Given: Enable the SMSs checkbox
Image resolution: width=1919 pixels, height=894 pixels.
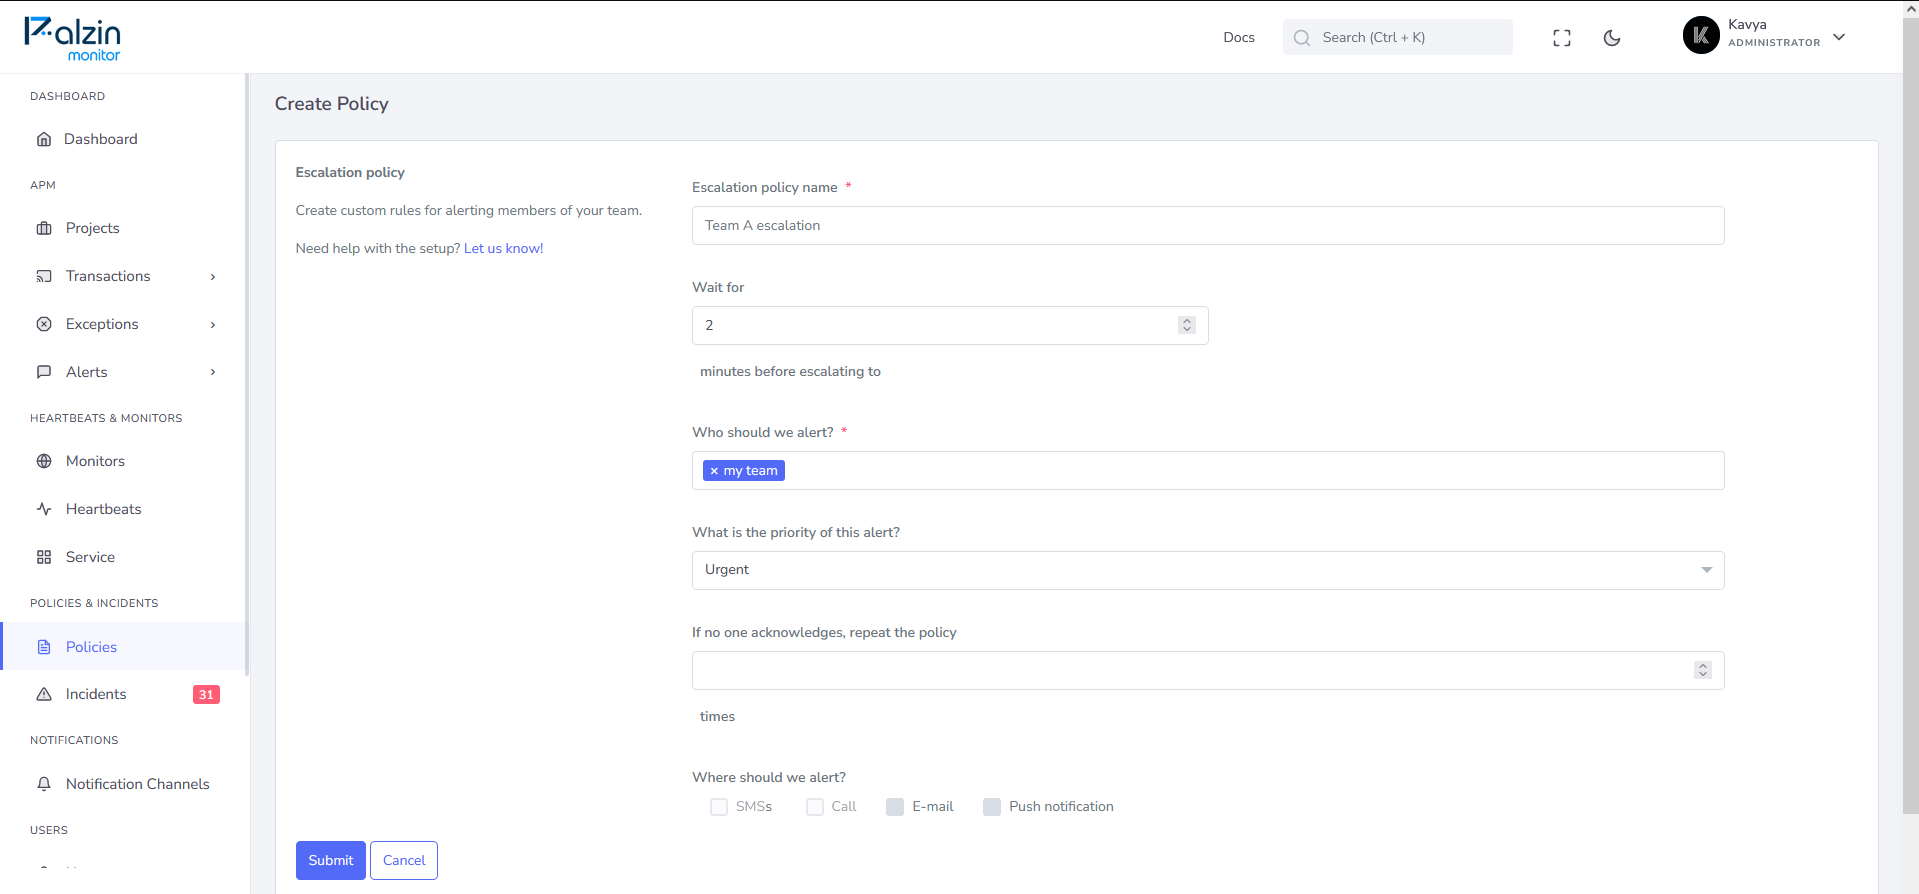Looking at the screenshot, I should [x=719, y=807].
